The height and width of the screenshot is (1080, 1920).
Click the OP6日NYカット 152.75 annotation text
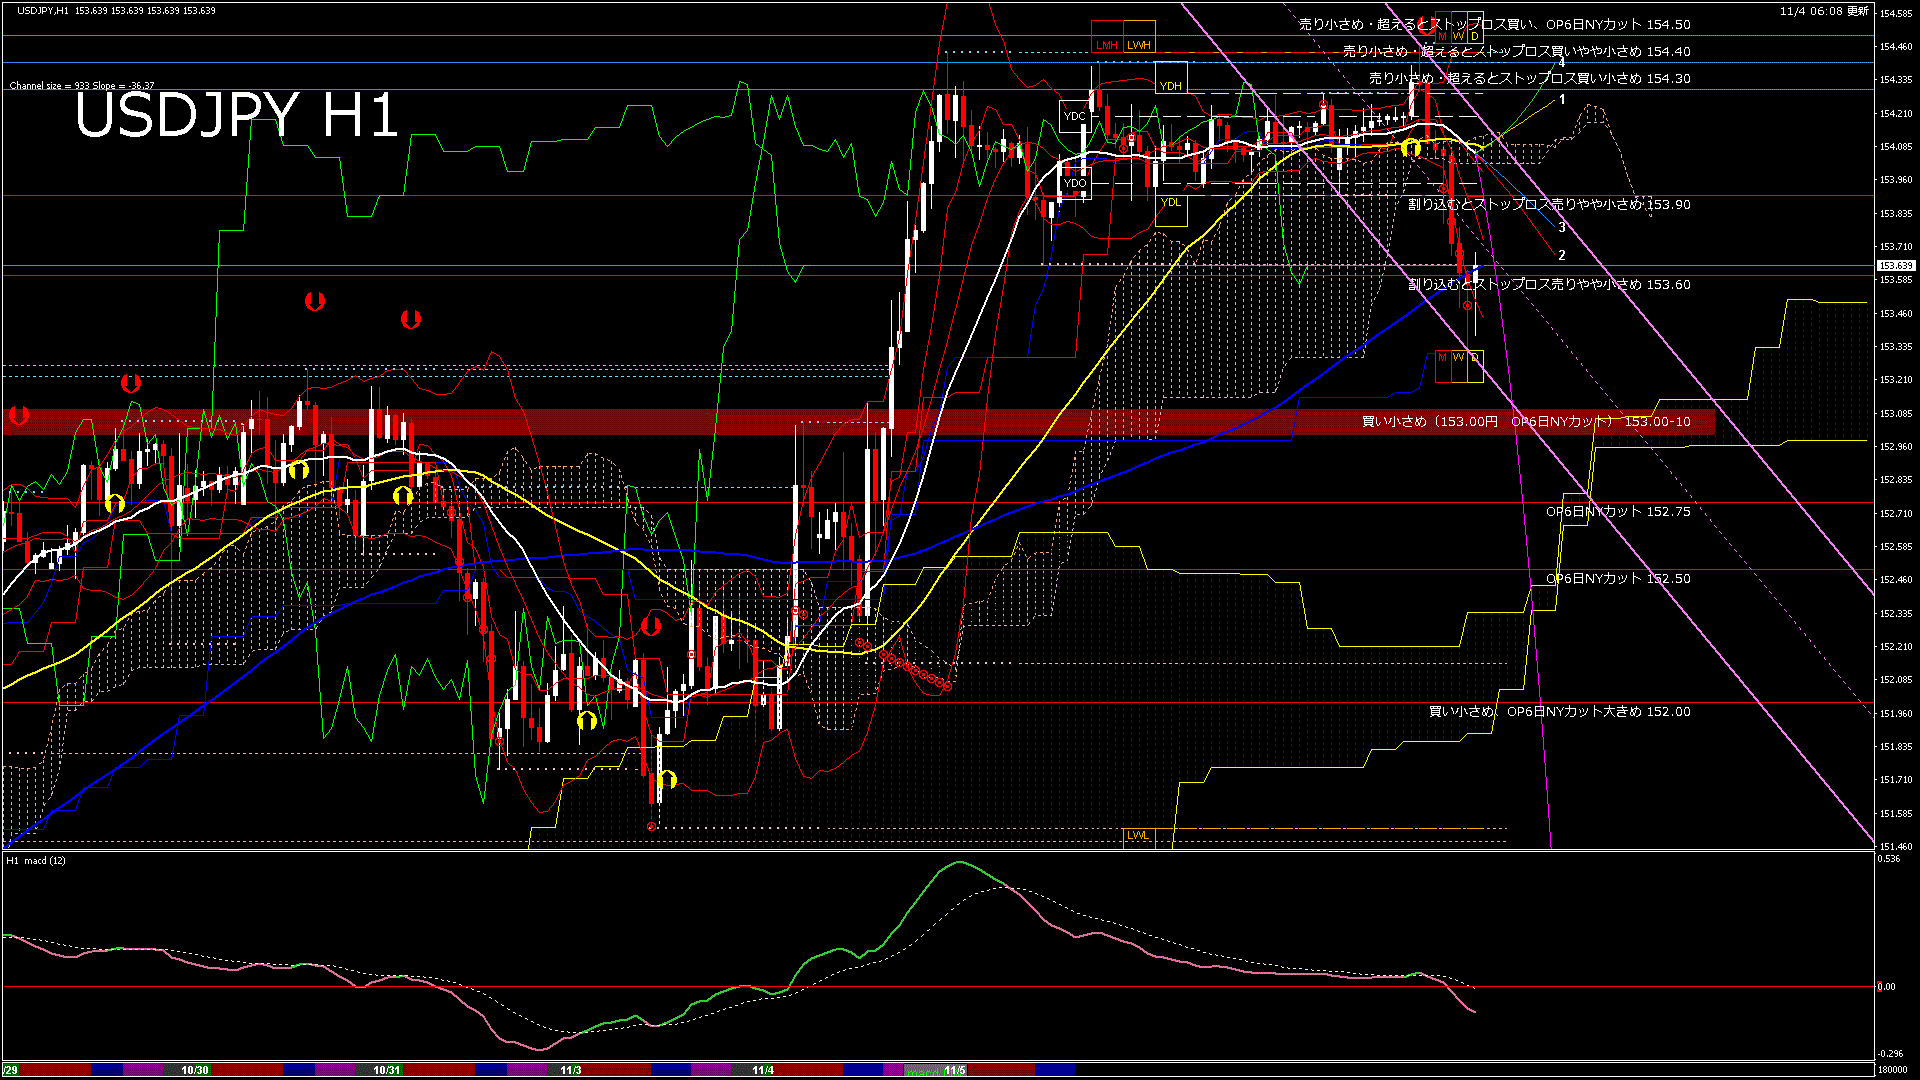[1618, 511]
